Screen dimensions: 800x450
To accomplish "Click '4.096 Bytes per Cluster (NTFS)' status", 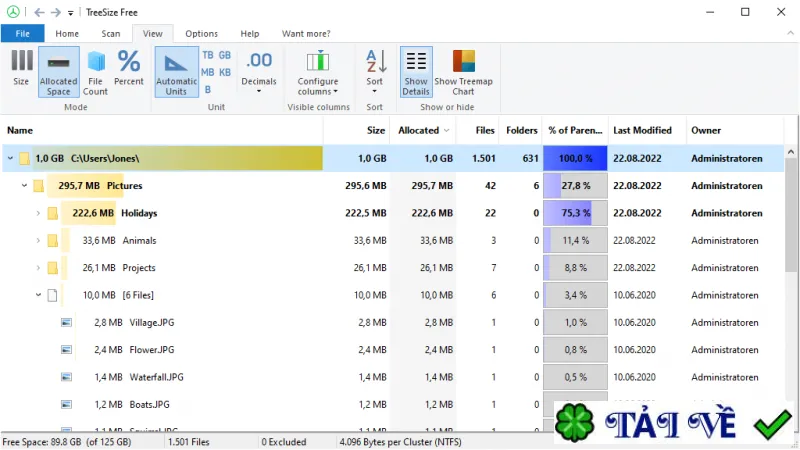I will click(x=401, y=442).
